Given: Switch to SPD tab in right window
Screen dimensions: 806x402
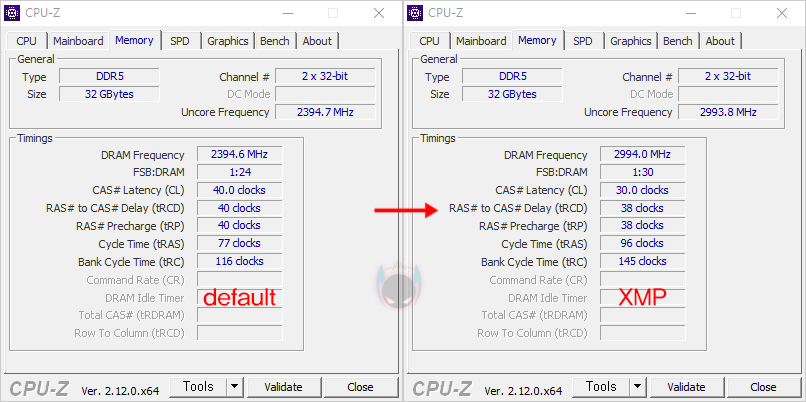Looking at the screenshot, I should click(x=583, y=41).
